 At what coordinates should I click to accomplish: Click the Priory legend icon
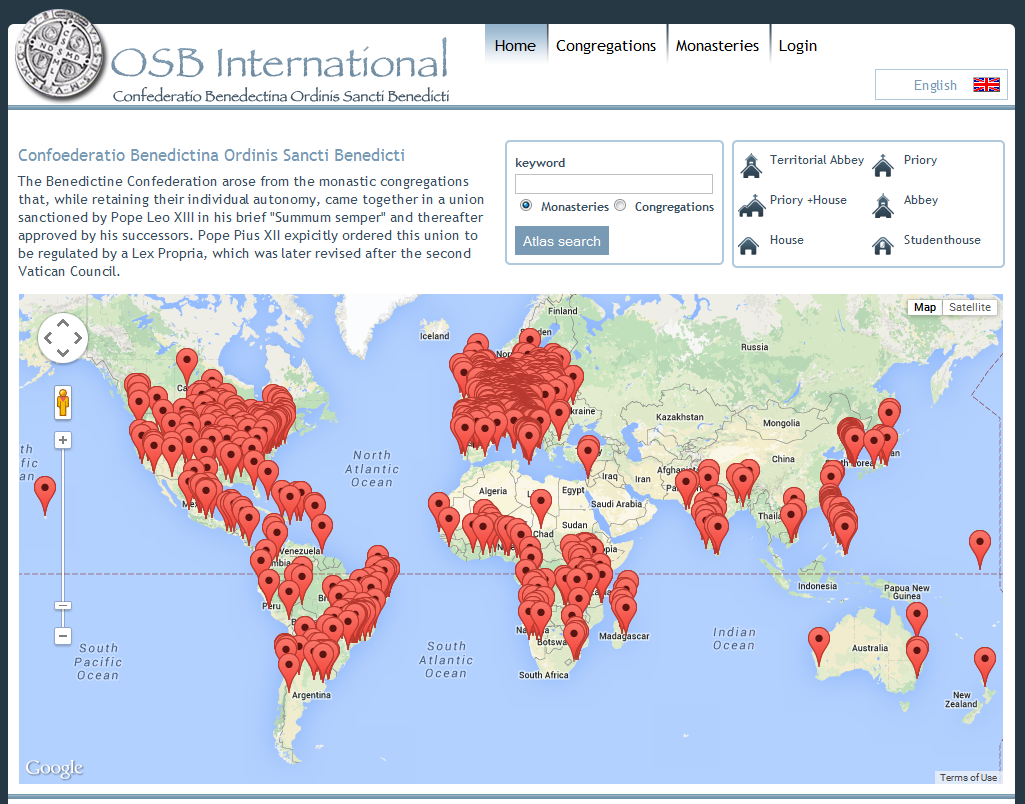pyautogui.click(x=882, y=165)
